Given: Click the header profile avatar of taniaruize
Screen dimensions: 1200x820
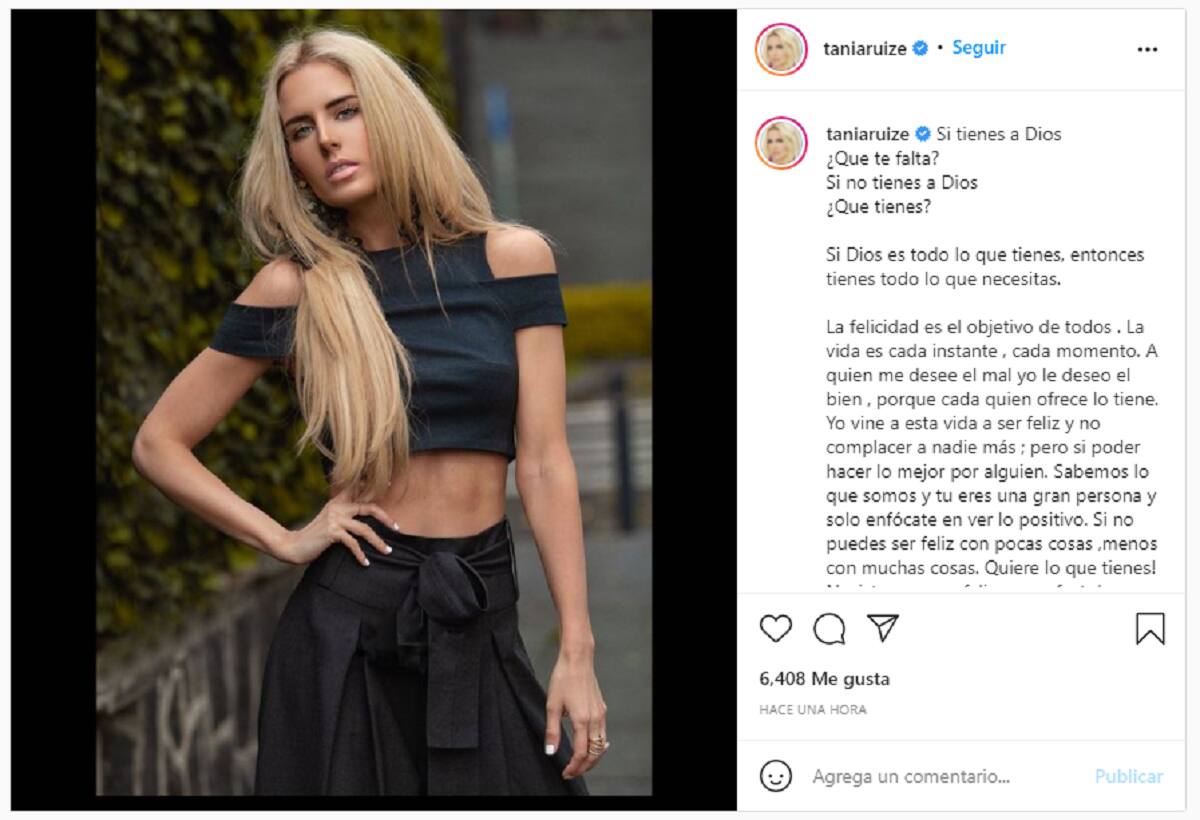Looking at the screenshot, I should pos(781,49).
